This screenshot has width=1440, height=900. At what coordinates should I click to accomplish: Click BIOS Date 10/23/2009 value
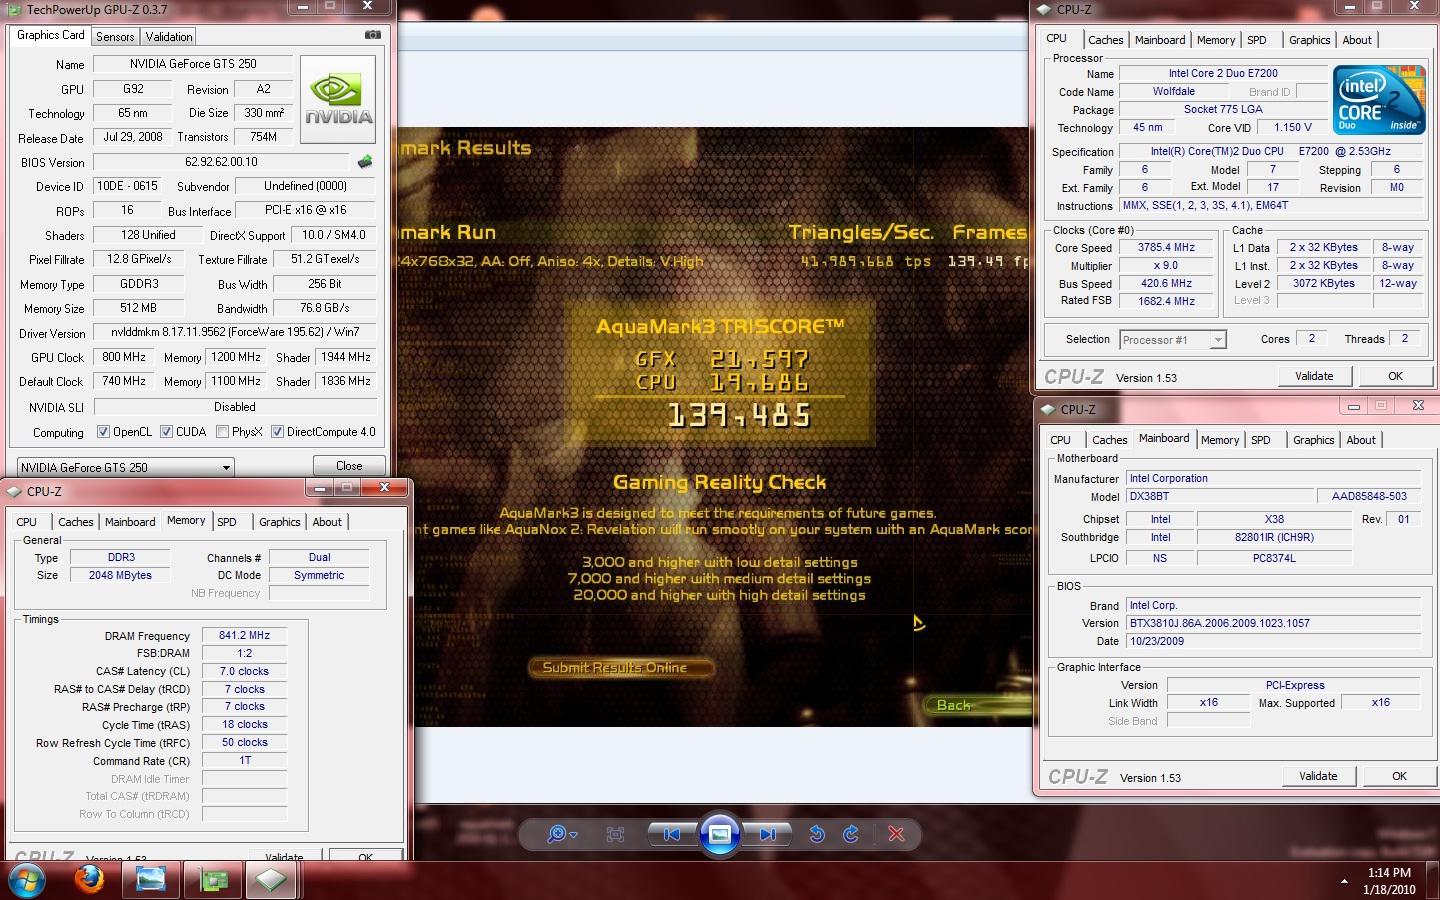click(1273, 641)
